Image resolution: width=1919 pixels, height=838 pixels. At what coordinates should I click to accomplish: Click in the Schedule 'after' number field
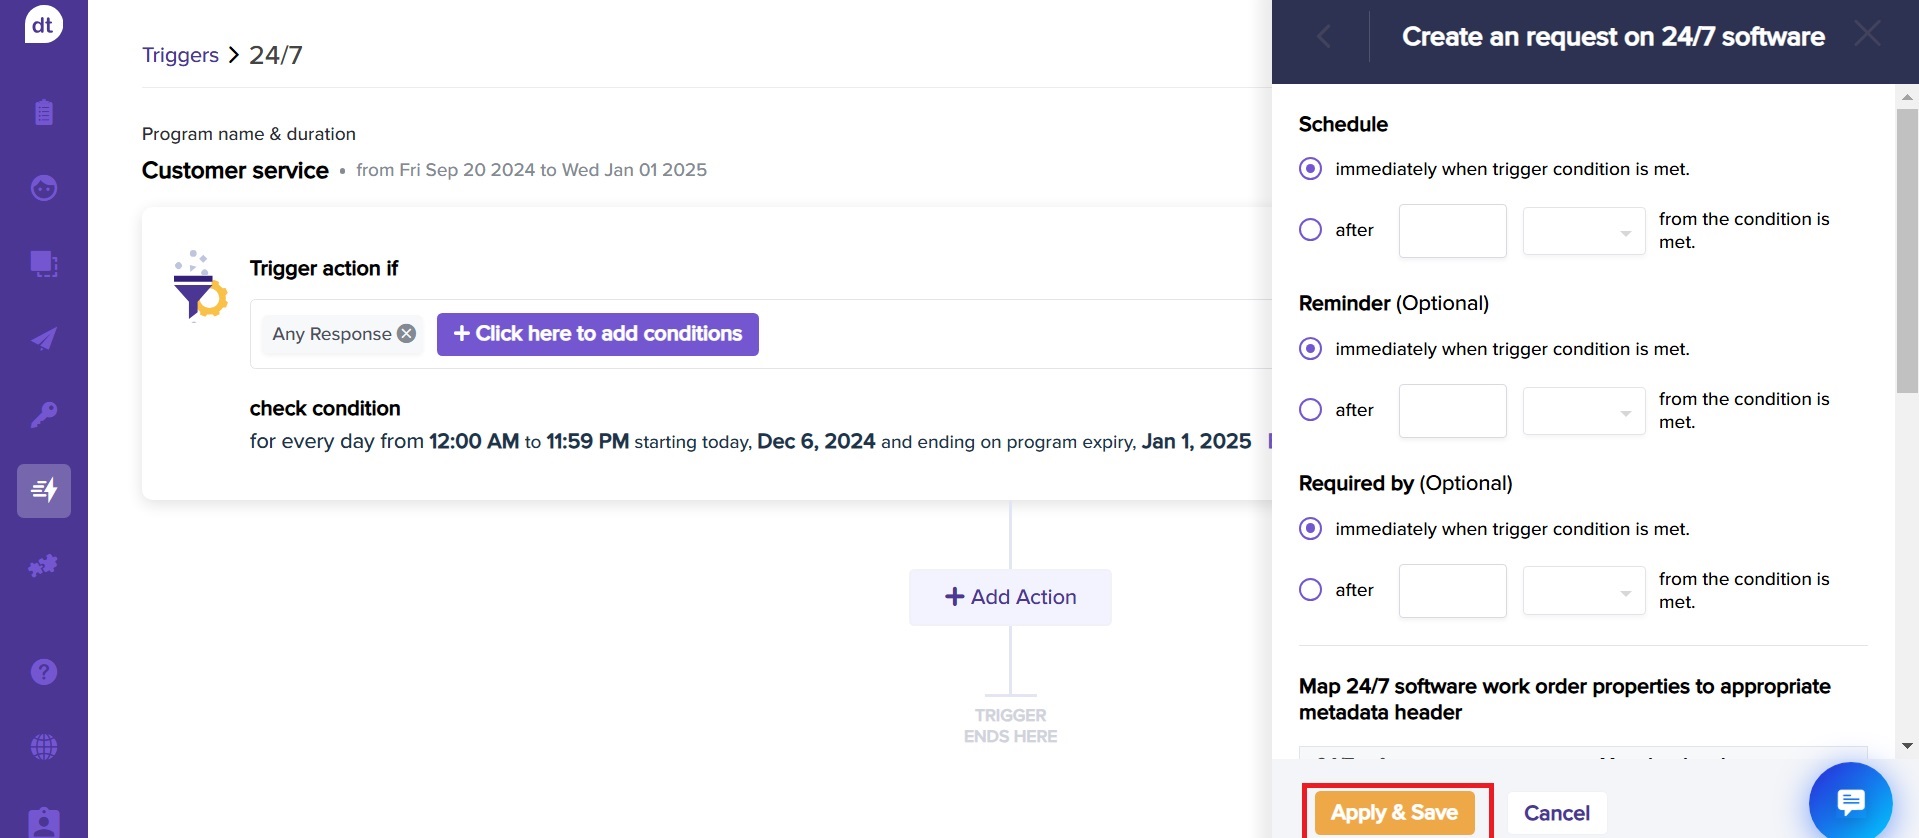pos(1452,231)
